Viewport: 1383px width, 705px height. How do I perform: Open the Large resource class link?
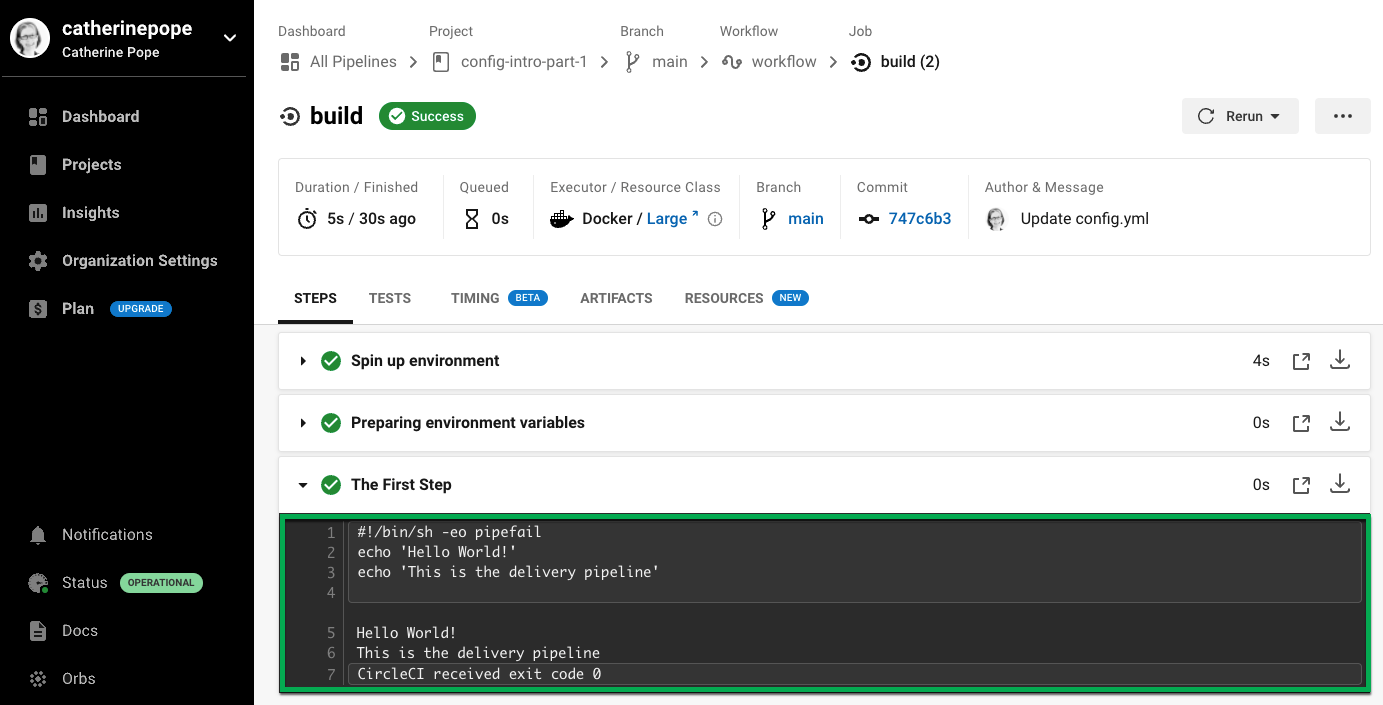673,219
